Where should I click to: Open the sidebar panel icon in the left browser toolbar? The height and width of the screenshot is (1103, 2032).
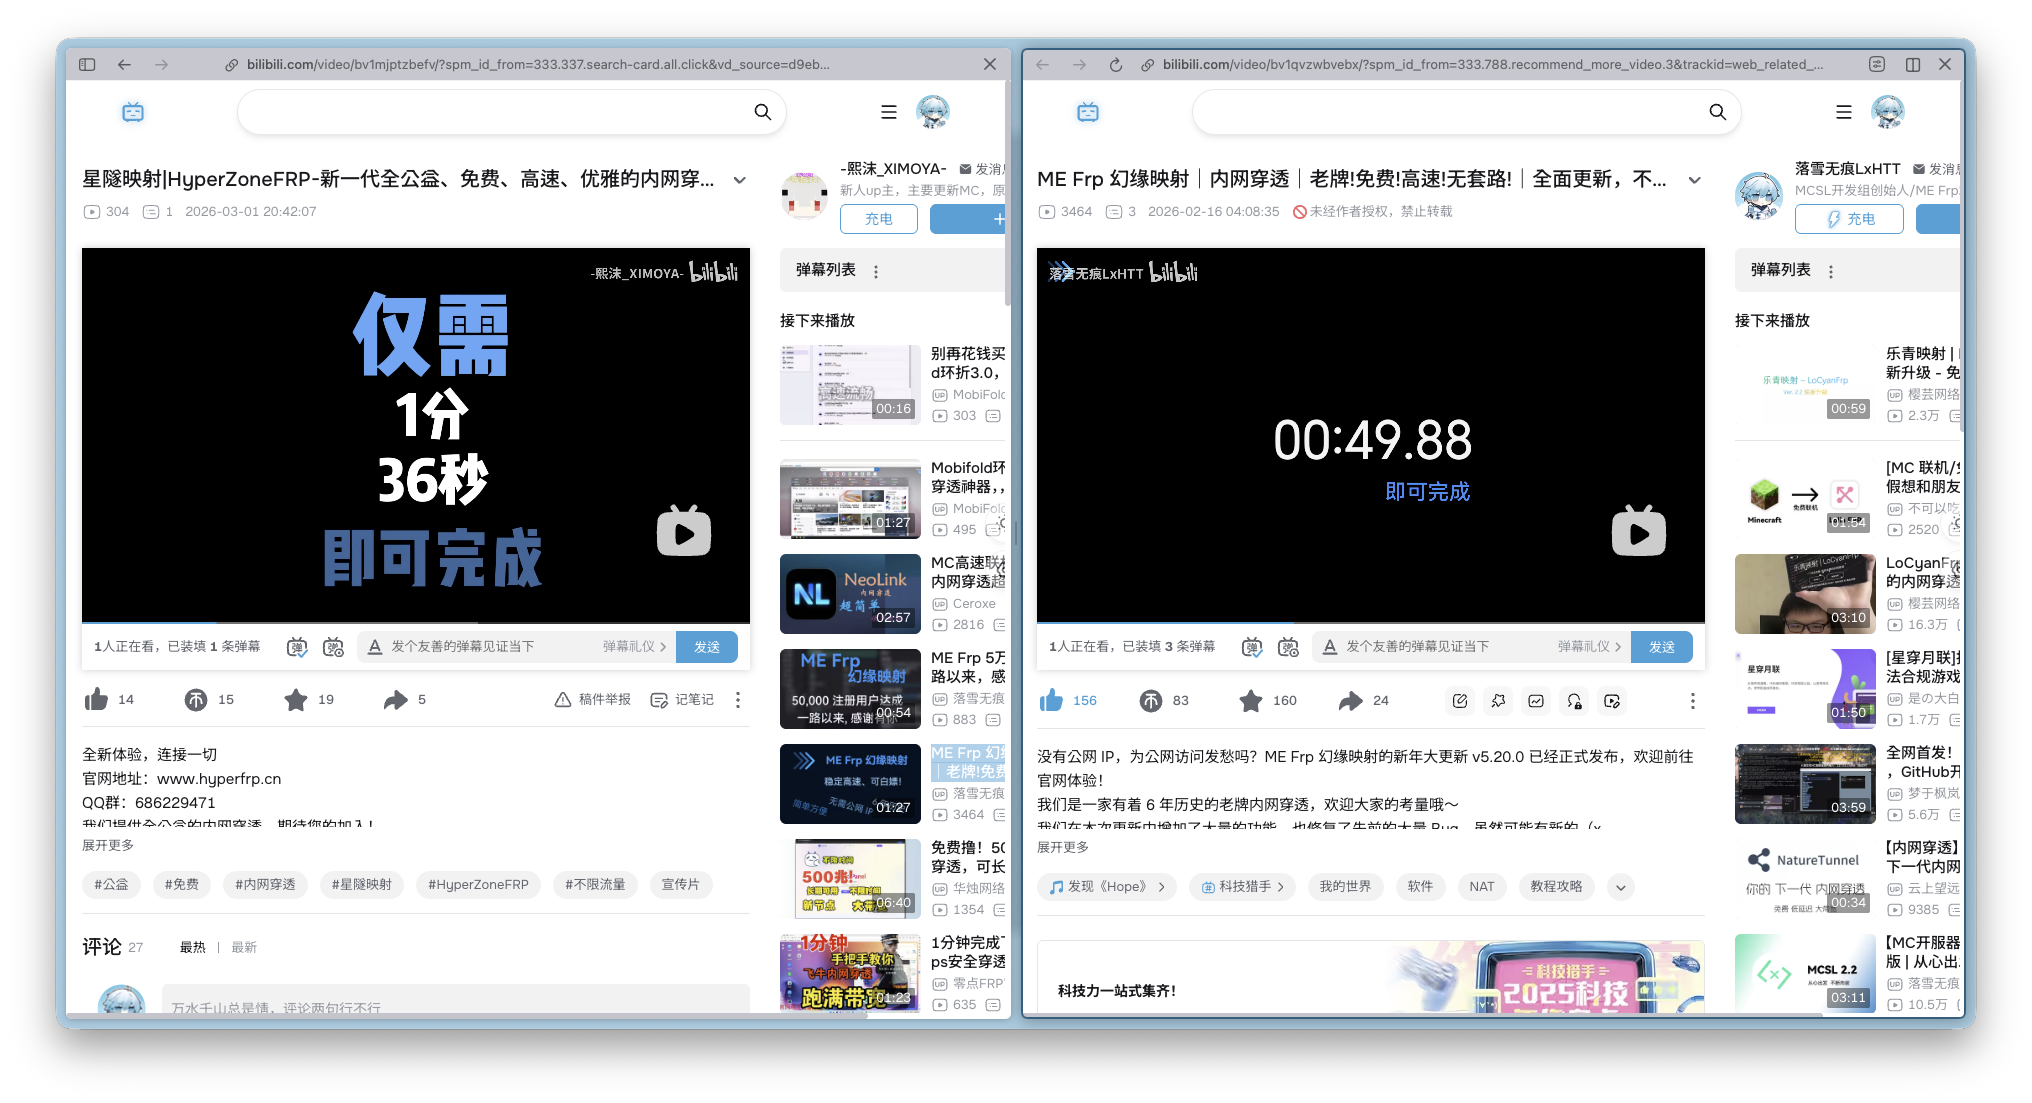coord(87,64)
